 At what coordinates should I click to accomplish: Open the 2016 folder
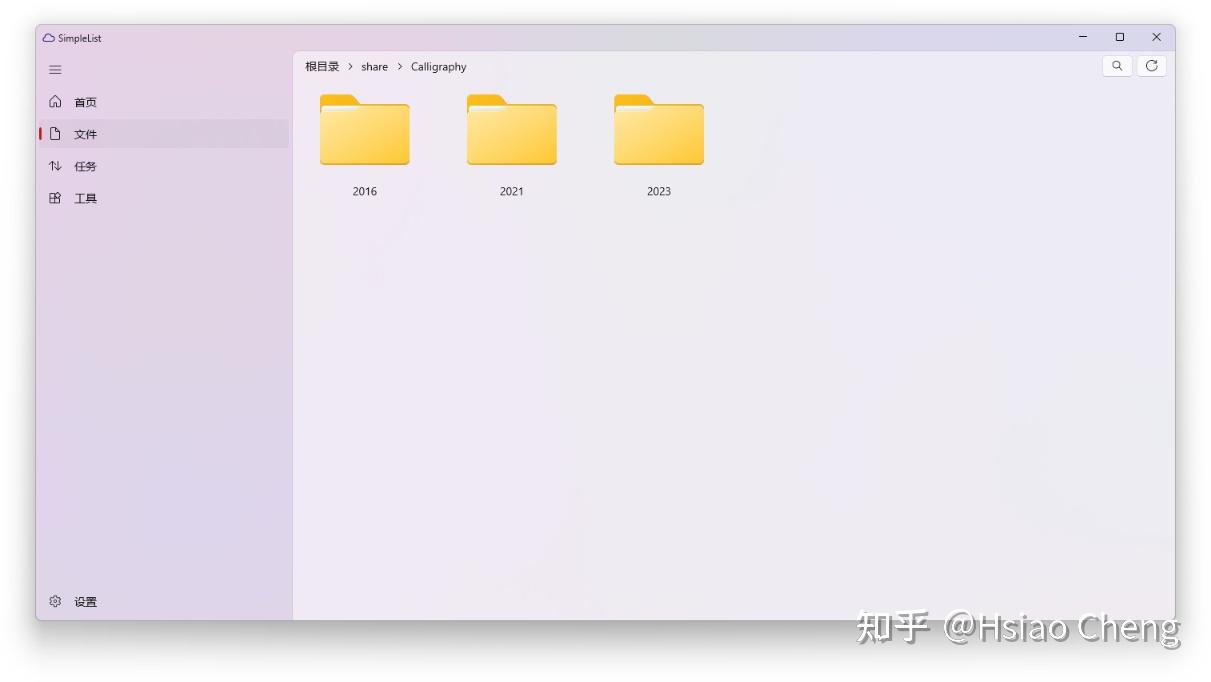[364, 131]
